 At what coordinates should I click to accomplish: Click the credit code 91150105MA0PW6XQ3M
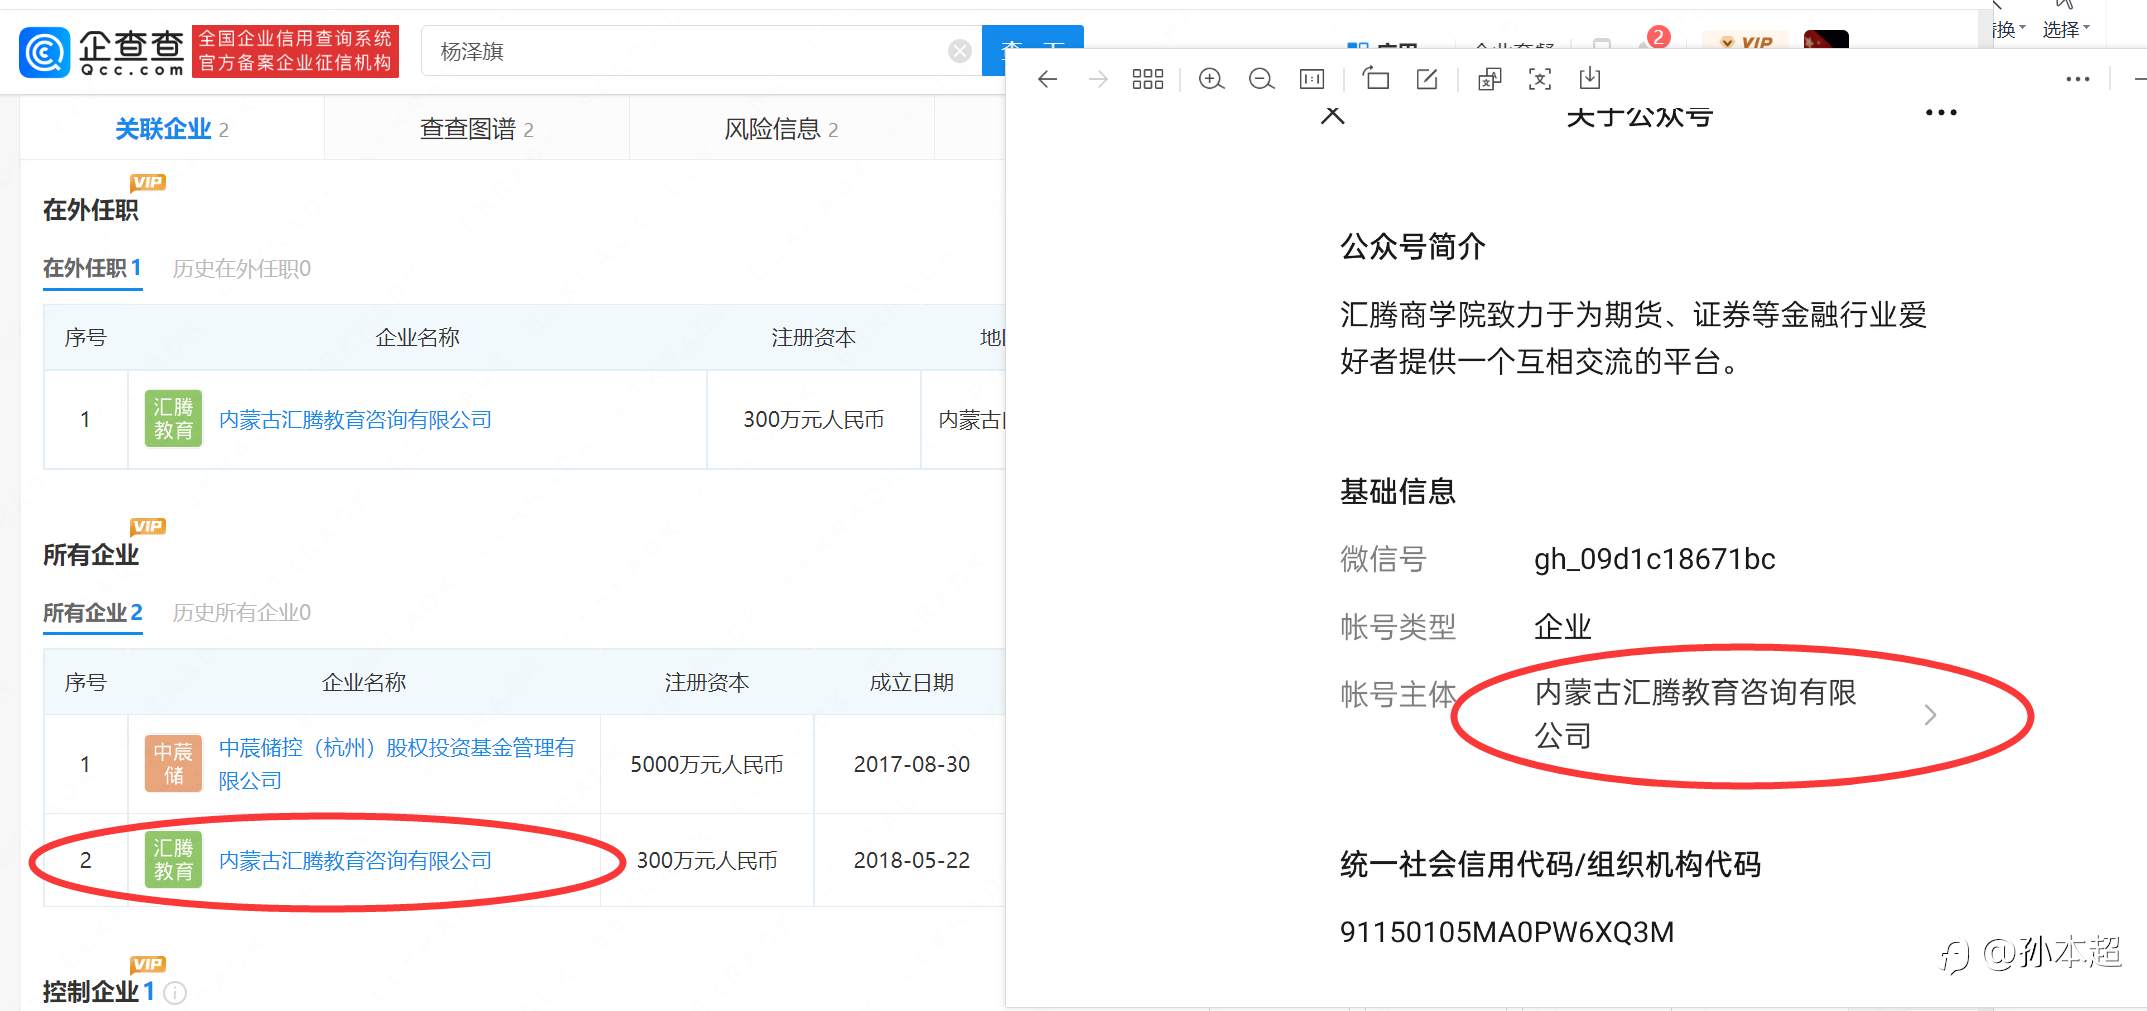tap(1506, 932)
